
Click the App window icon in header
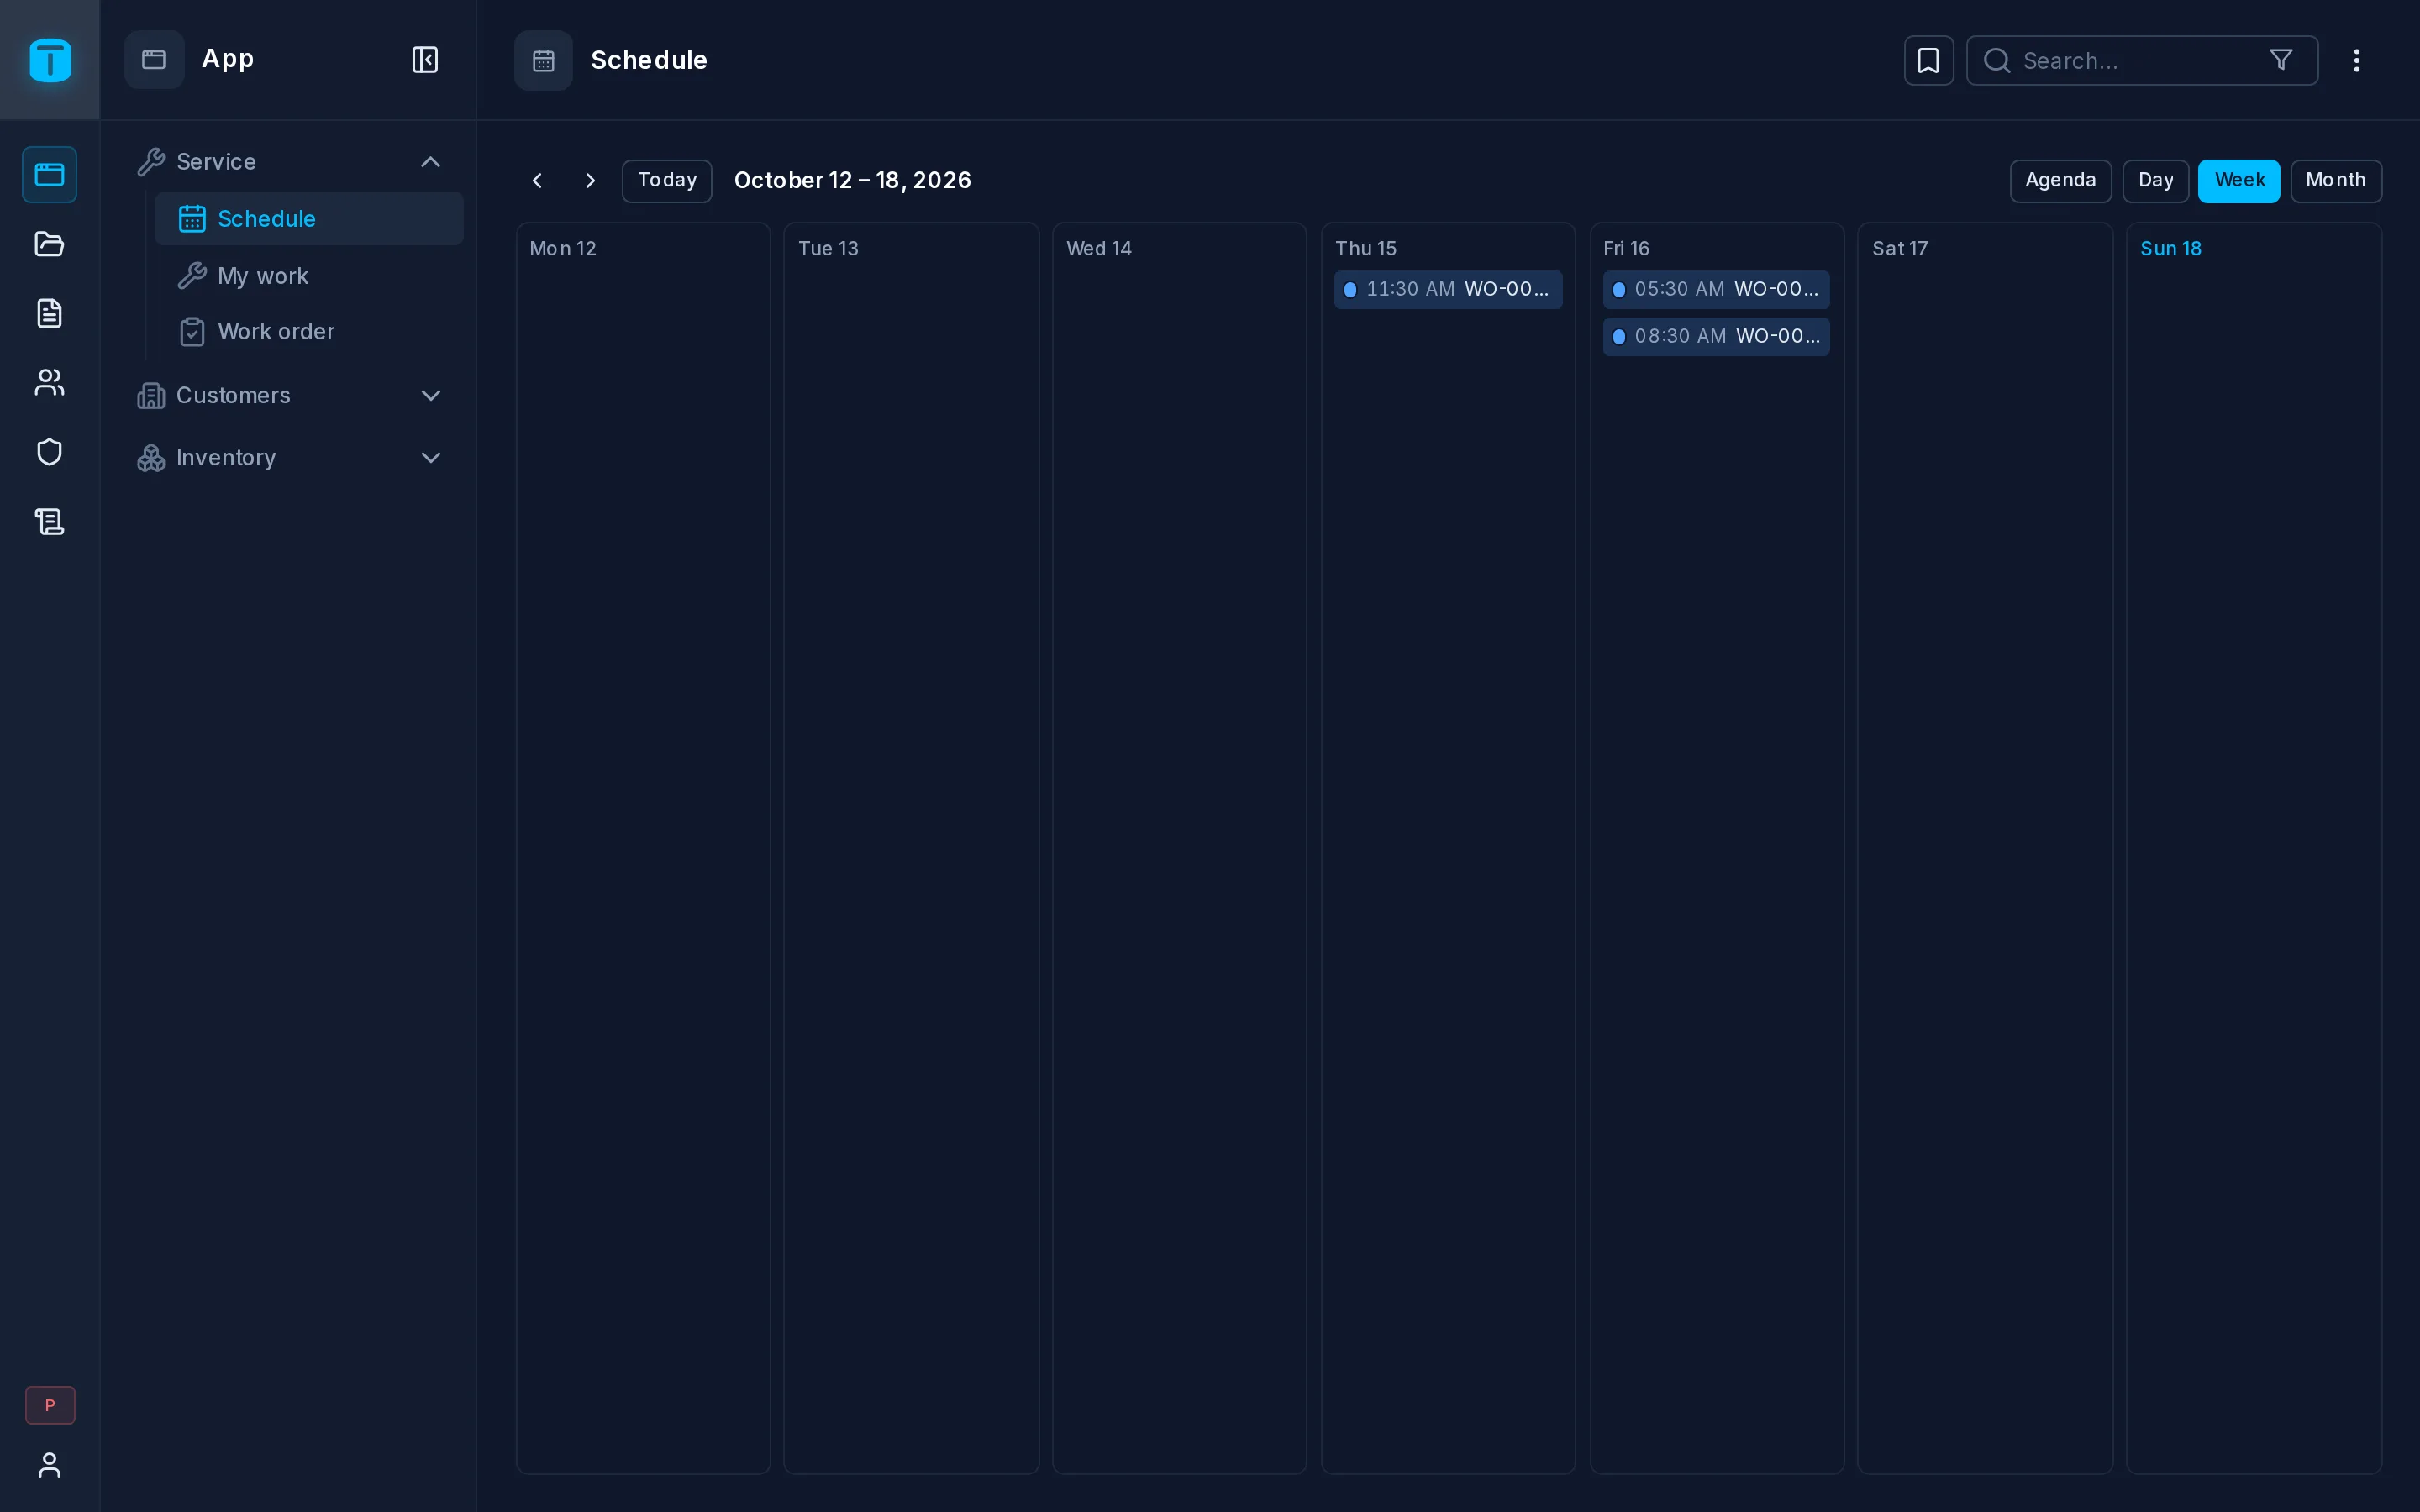click(154, 60)
